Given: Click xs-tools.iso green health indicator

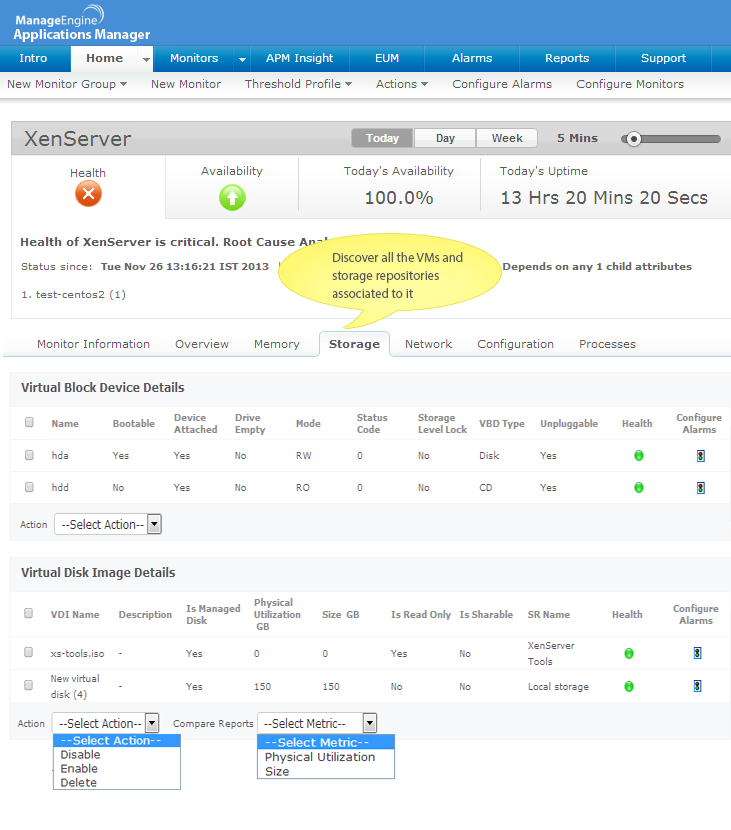Looking at the screenshot, I should point(629,654).
